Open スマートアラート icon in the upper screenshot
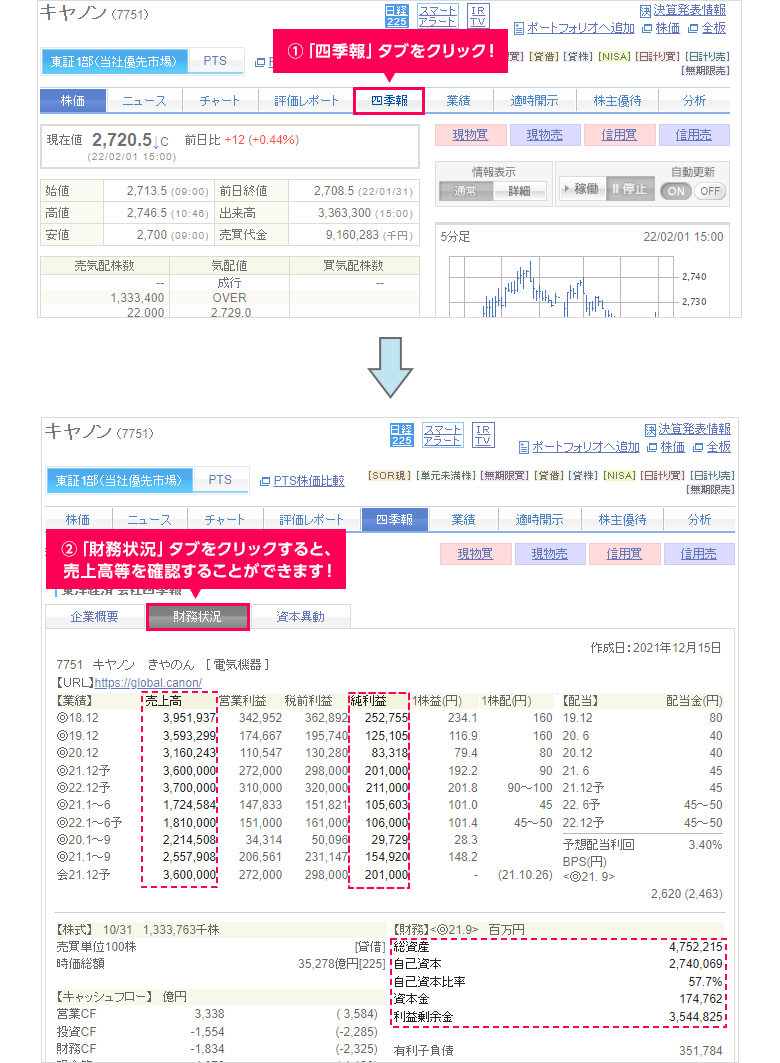Viewport: 780px width, 1063px height. pos(437,16)
